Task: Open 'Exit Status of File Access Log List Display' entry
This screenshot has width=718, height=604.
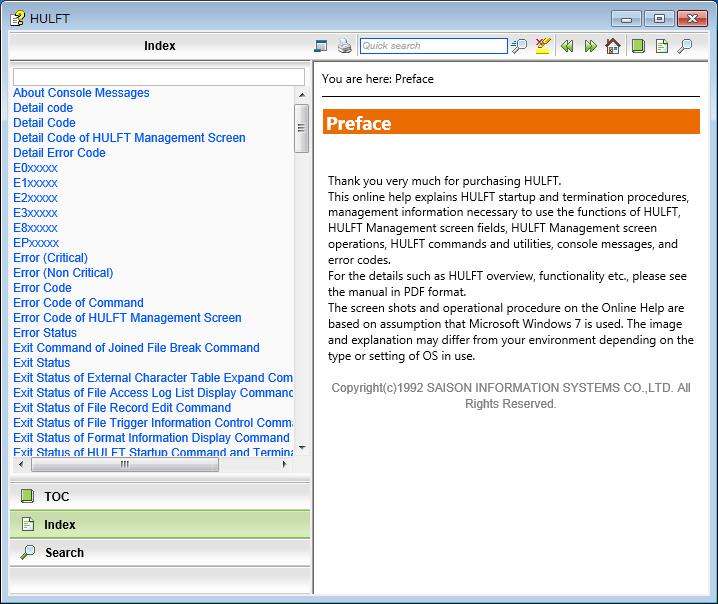Action: pyautogui.click(x=153, y=393)
